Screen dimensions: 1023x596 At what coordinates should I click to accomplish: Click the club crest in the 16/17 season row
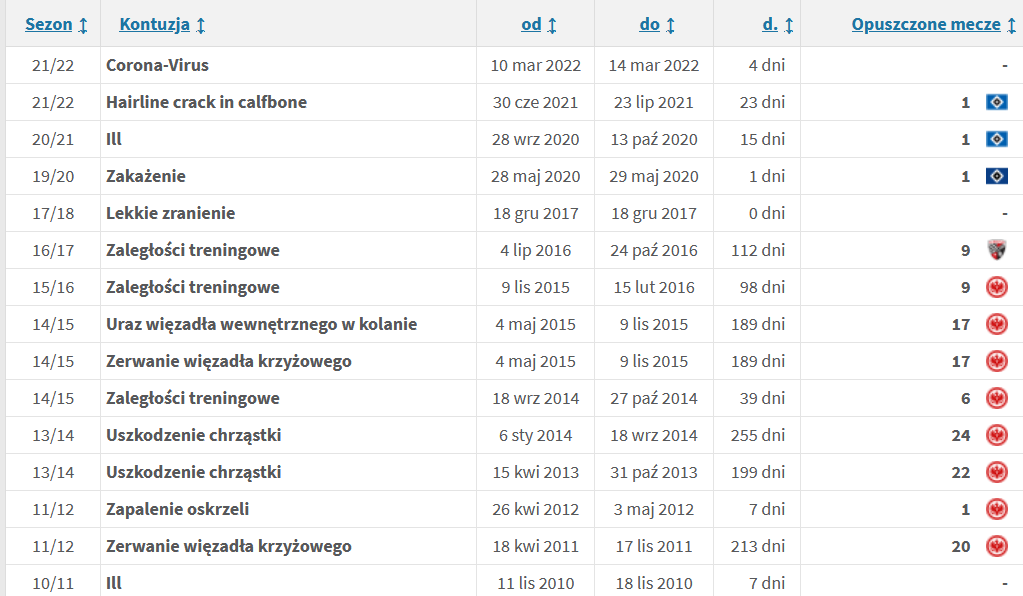(996, 250)
